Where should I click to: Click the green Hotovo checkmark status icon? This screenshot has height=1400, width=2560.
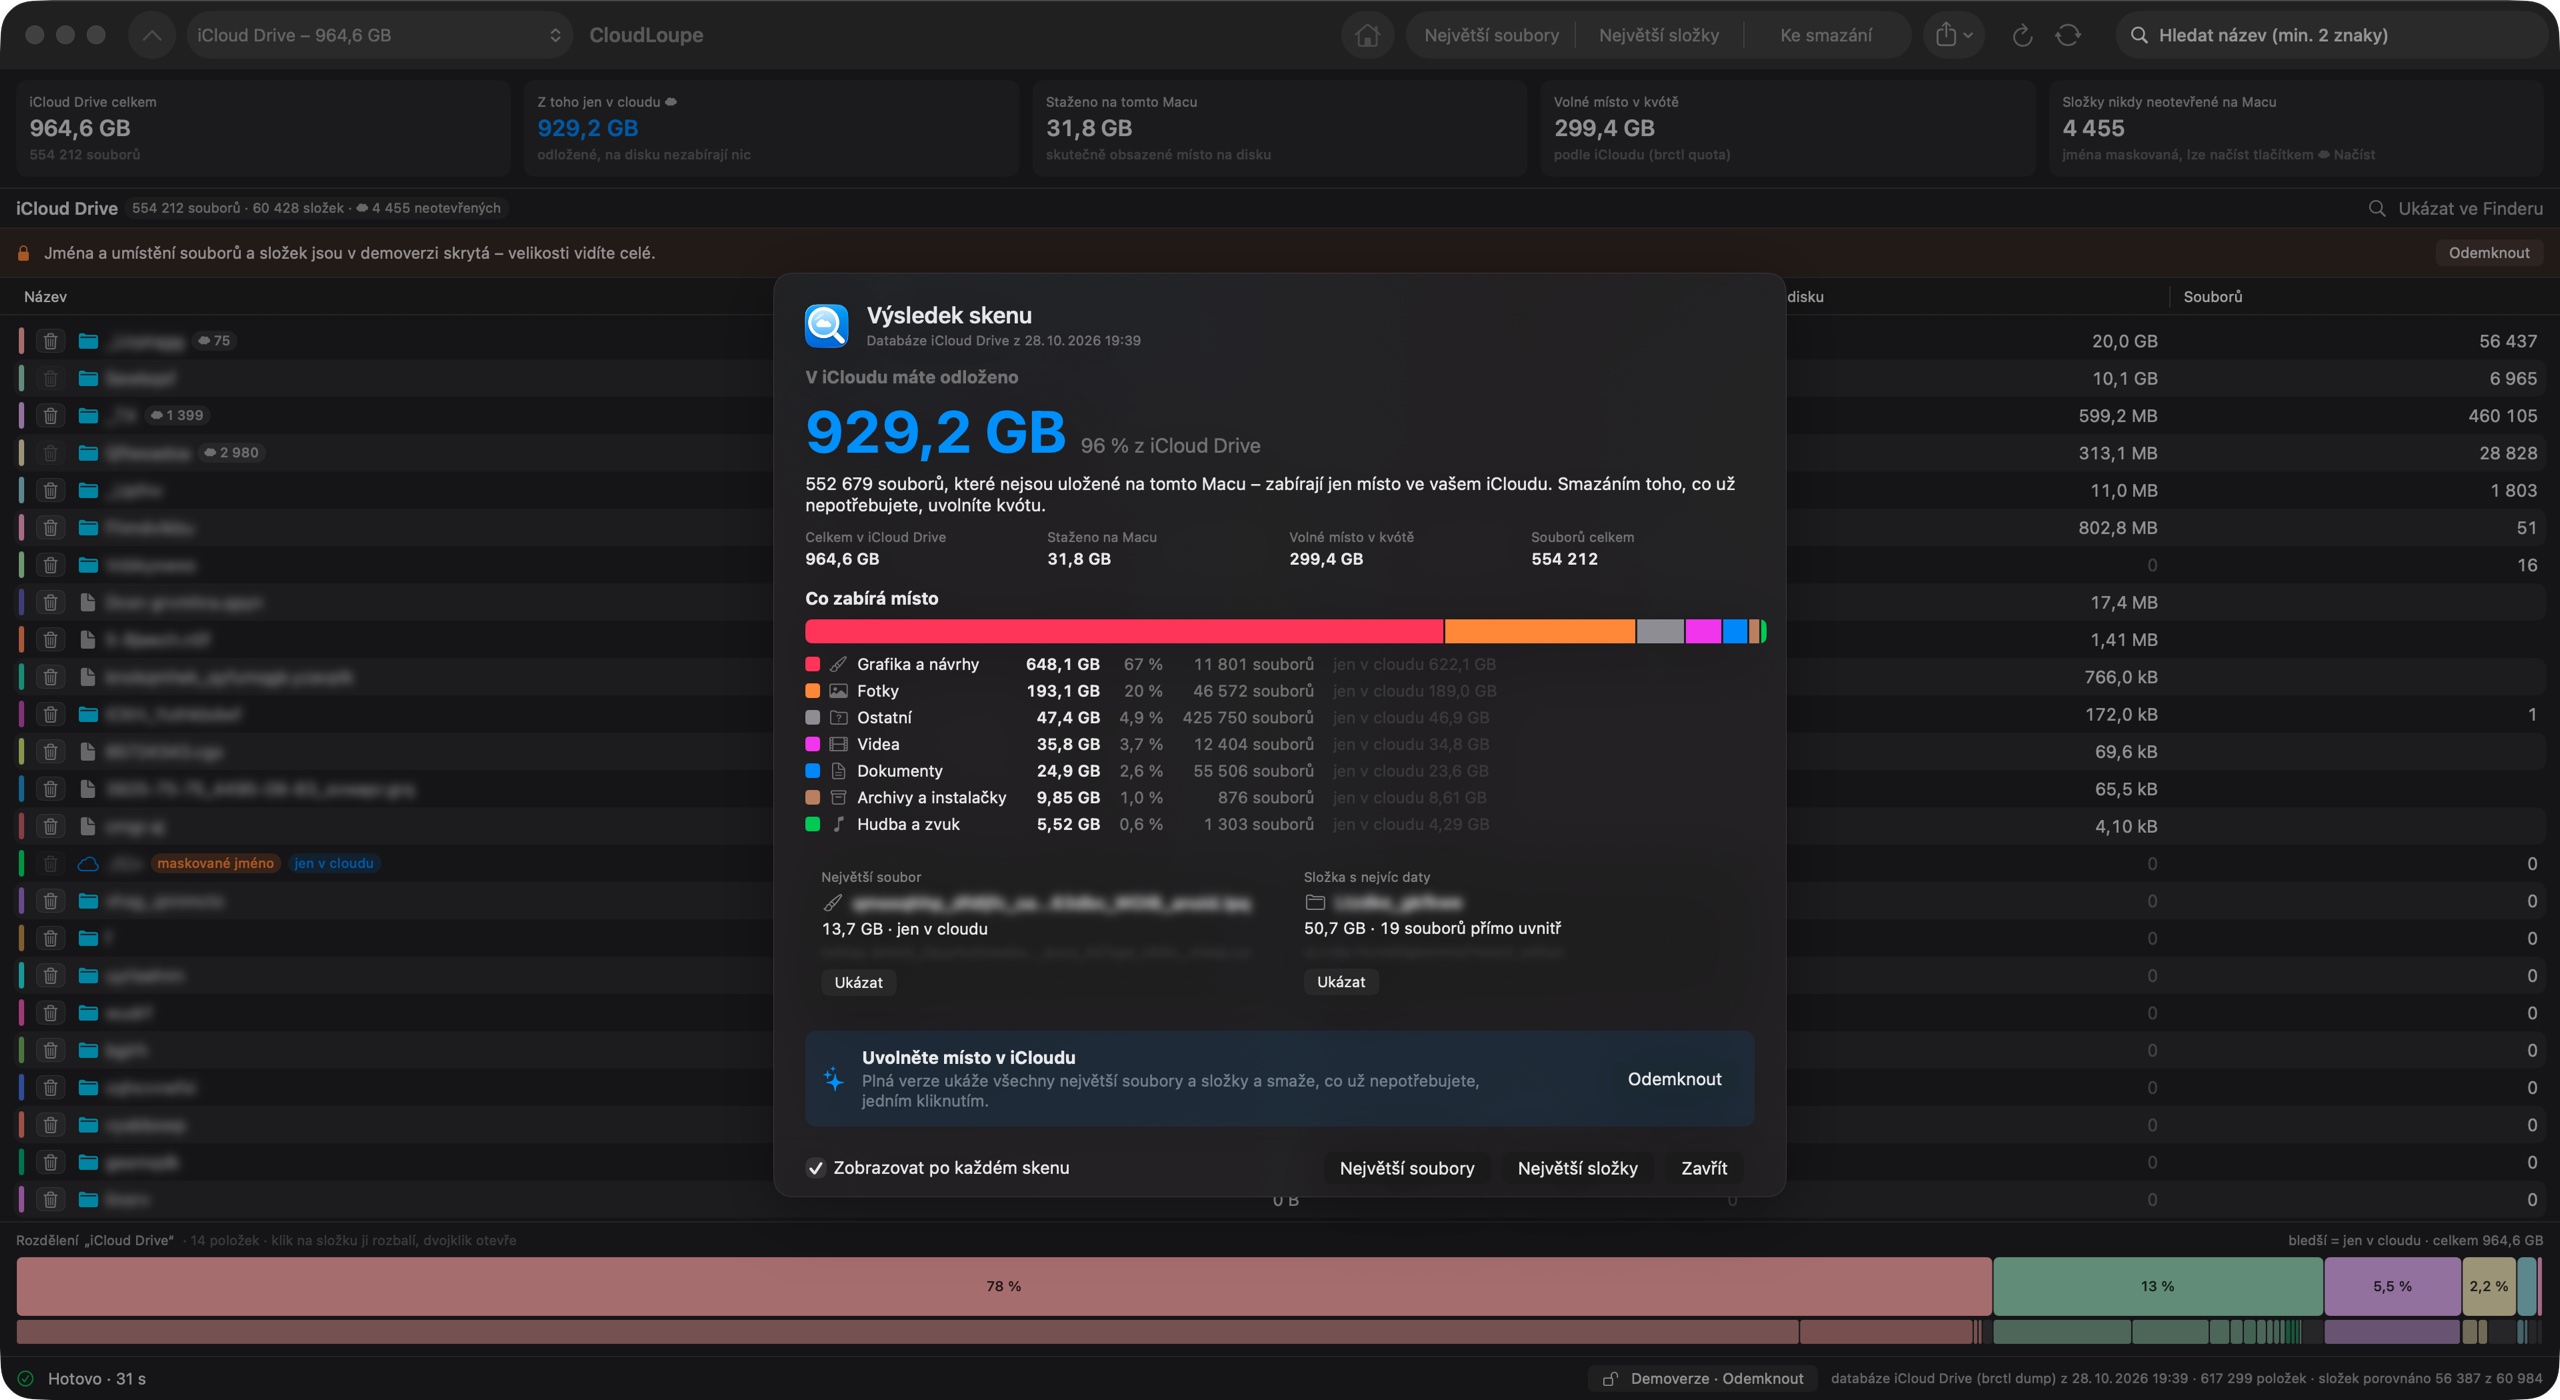[26, 1378]
